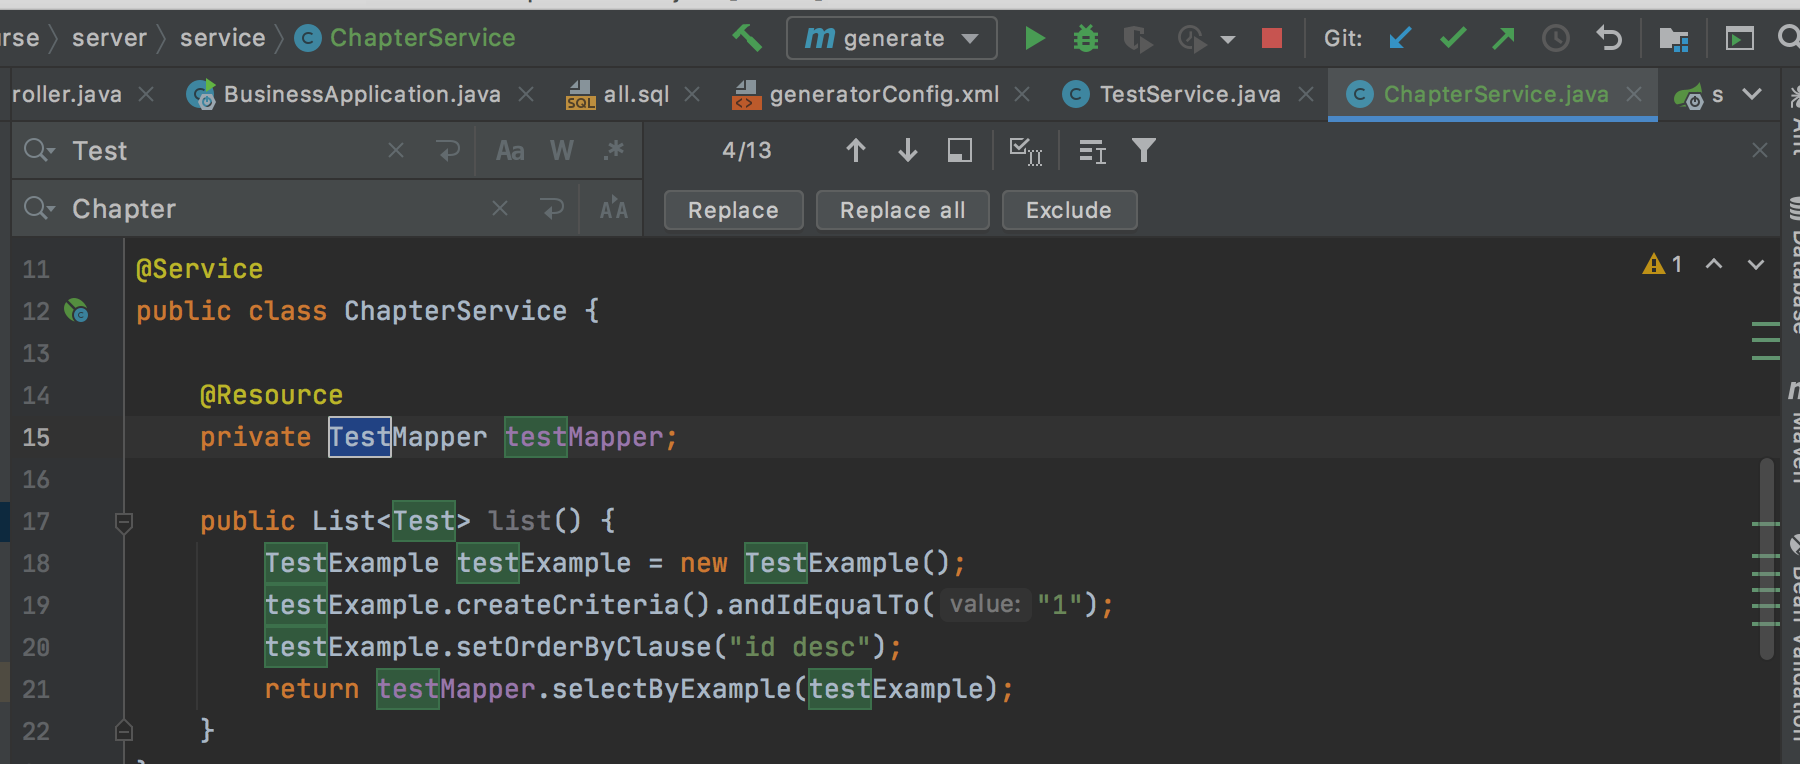1800x764 pixels.
Task: Open replace history for Chapter field
Action: click(x=39, y=208)
